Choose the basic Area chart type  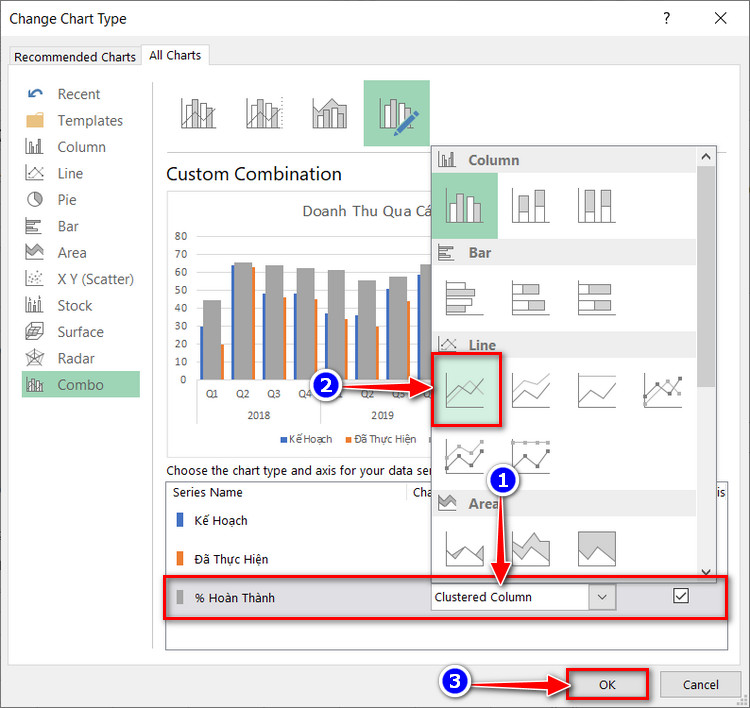tap(464, 549)
